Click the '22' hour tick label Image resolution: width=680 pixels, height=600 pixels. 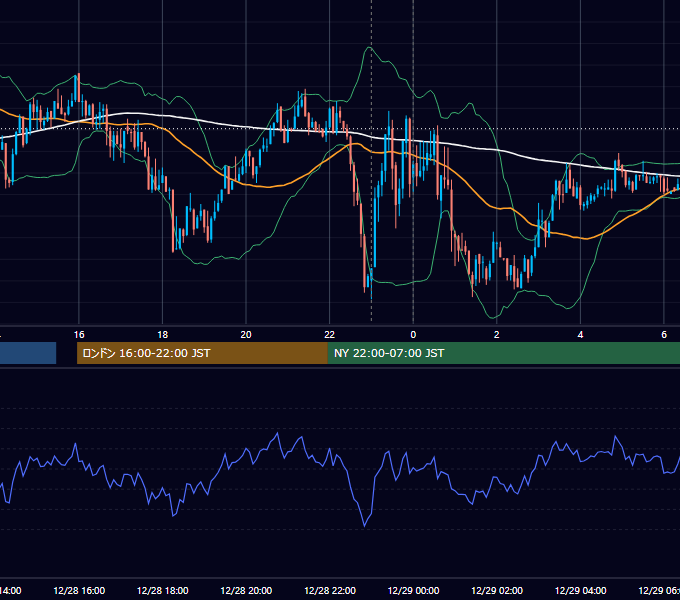coord(330,335)
